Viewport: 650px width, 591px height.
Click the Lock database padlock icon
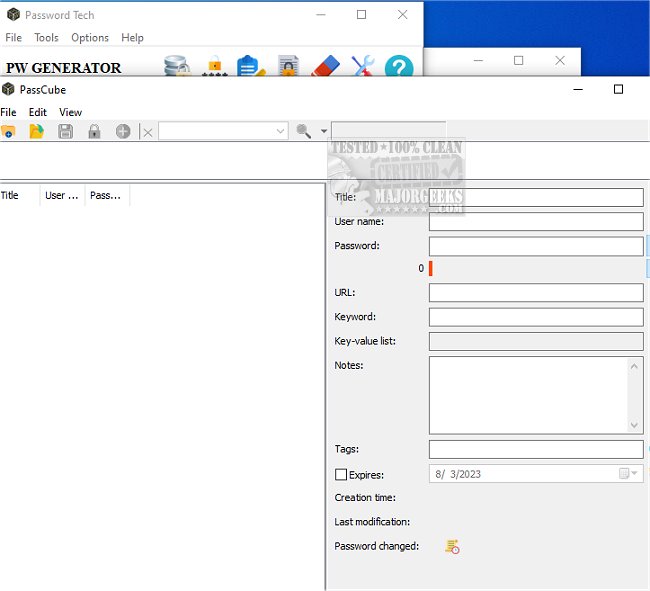[94, 131]
